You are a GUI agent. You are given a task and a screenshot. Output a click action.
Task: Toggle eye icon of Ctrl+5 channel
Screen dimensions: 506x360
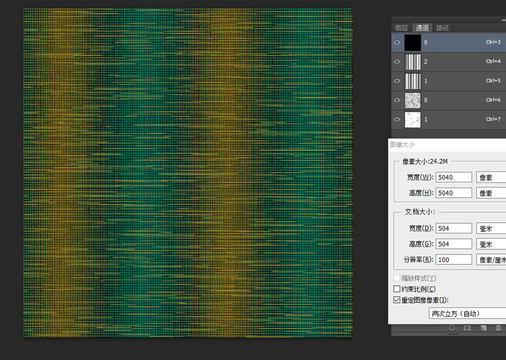pos(397,81)
